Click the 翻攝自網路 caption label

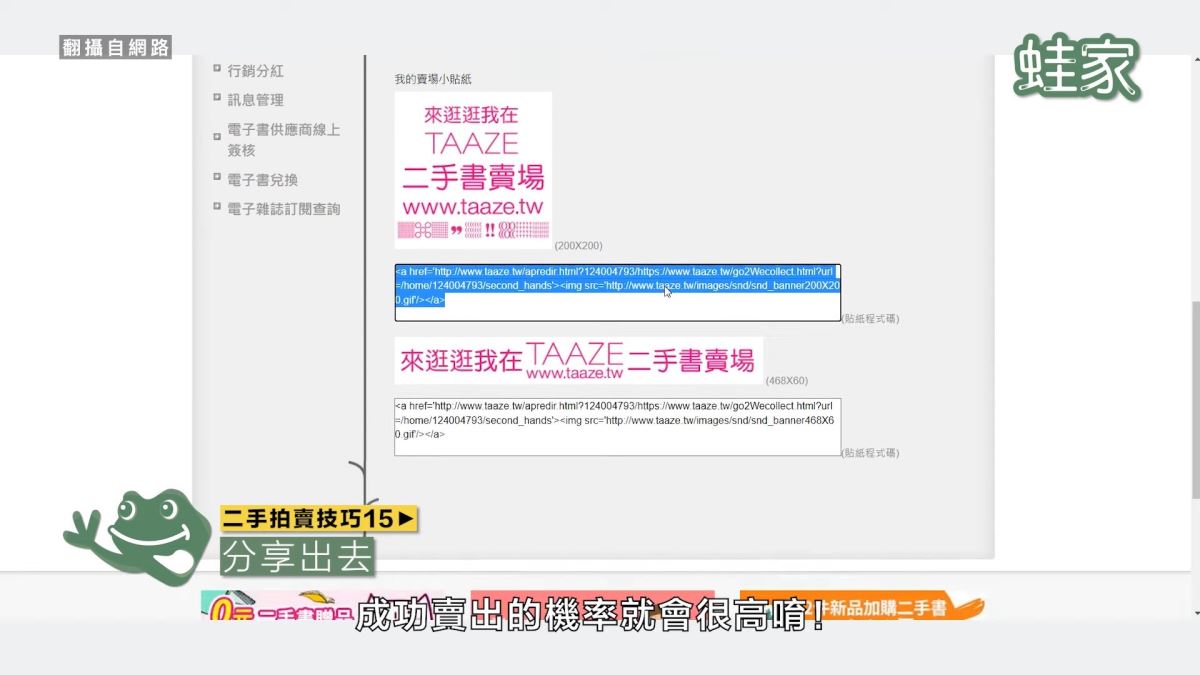tap(115, 47)
